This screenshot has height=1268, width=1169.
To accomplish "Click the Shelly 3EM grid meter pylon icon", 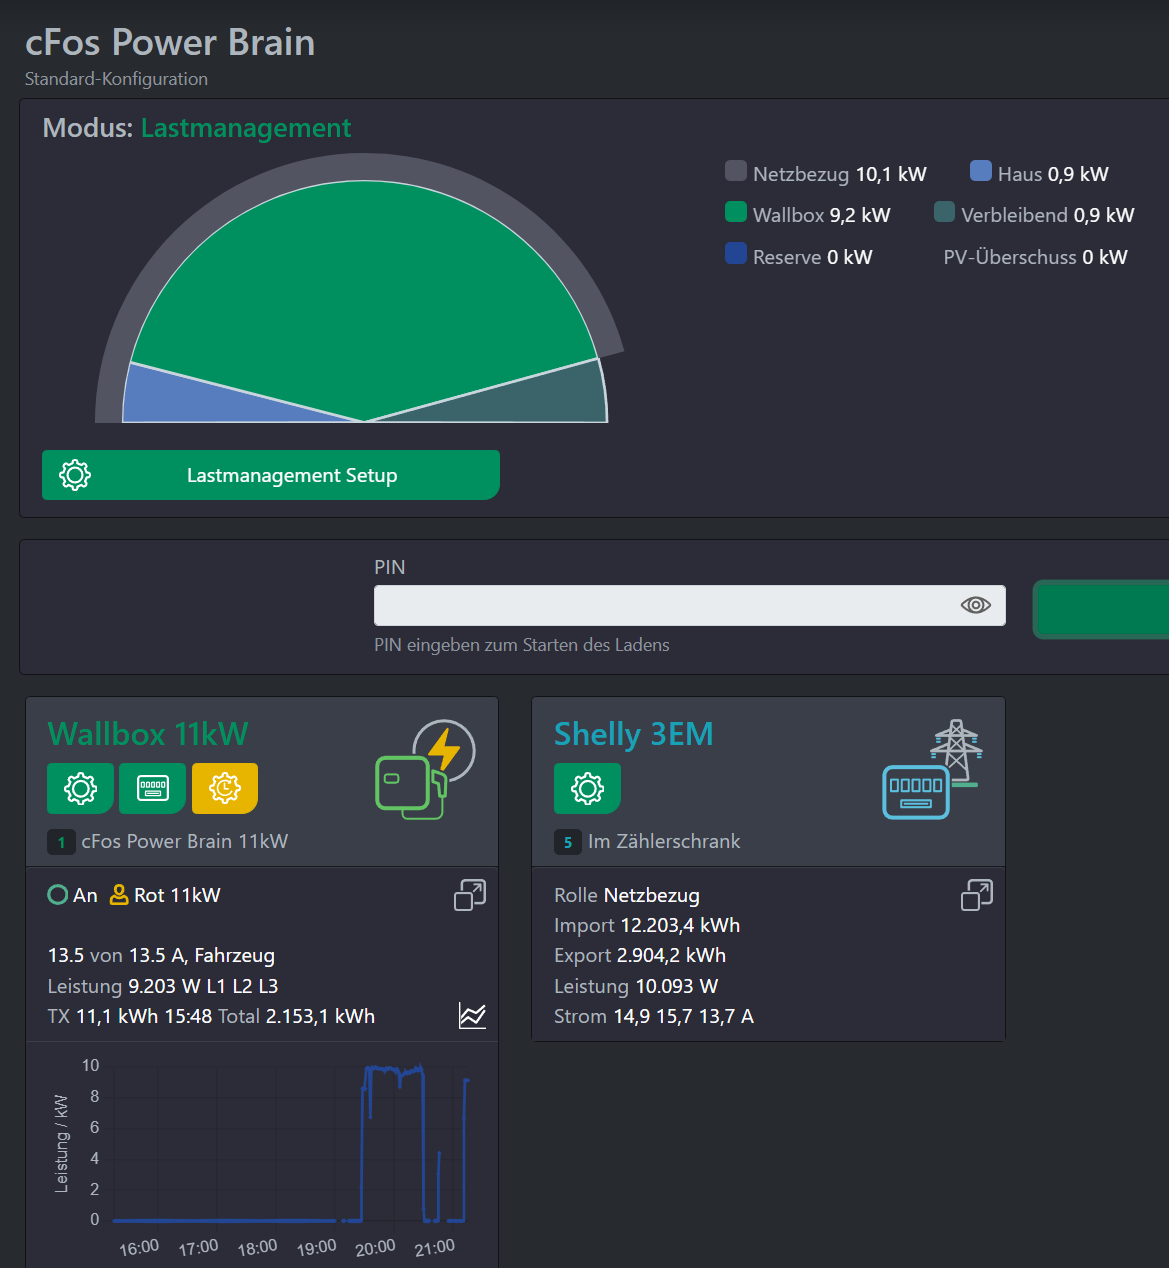I will (x=933, y=769).
